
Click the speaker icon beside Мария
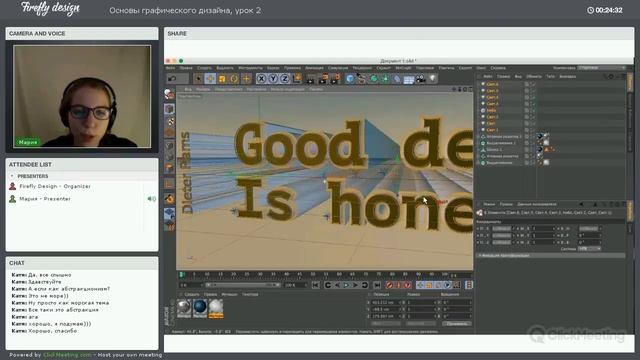click(x=151, y=199)
